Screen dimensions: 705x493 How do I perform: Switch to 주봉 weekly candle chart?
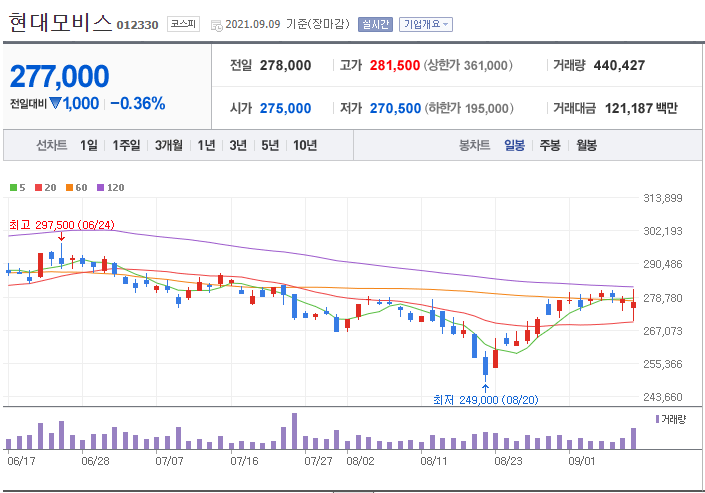(x=550, y=145)
